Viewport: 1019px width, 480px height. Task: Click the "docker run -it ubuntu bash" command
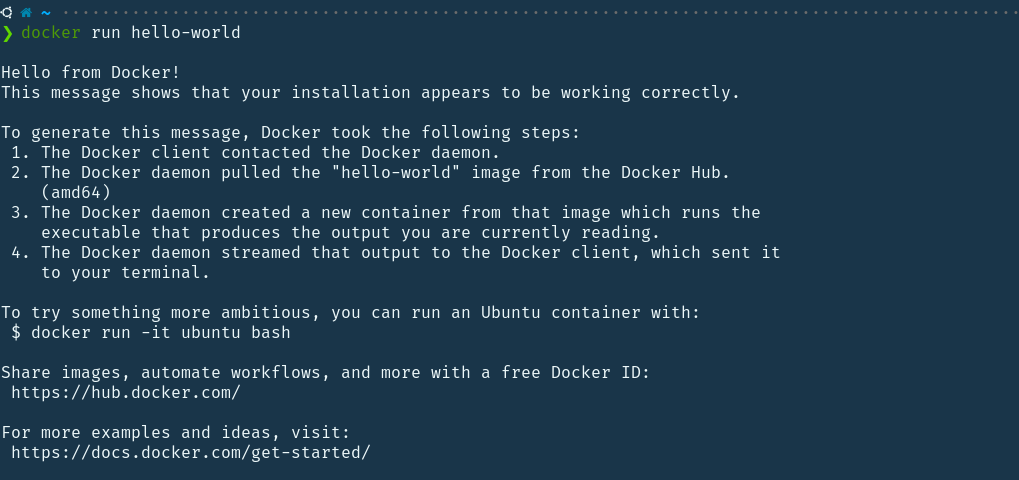[x=161, y=332]
